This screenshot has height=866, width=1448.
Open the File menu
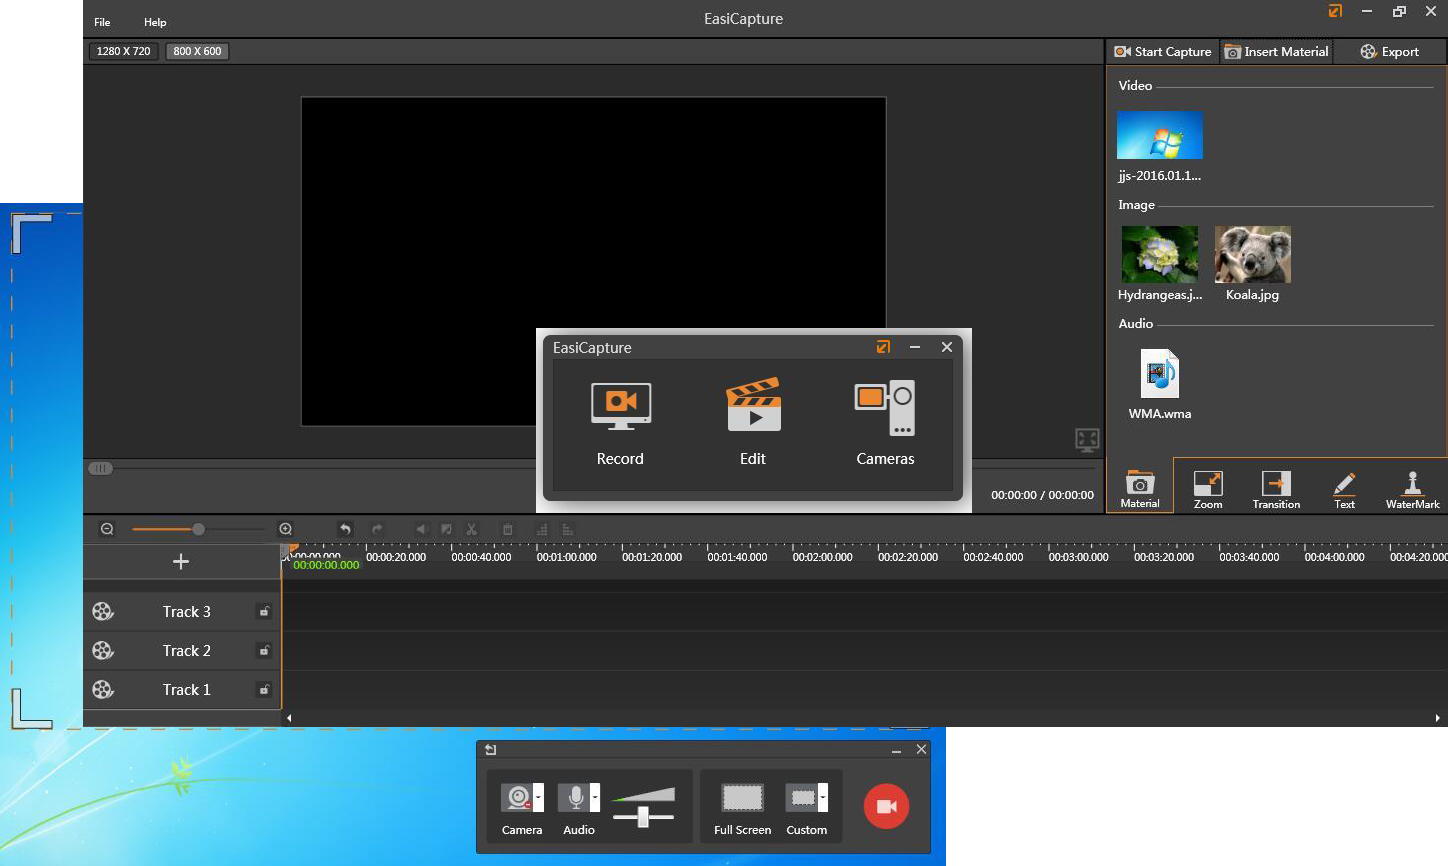coord(102,22)
